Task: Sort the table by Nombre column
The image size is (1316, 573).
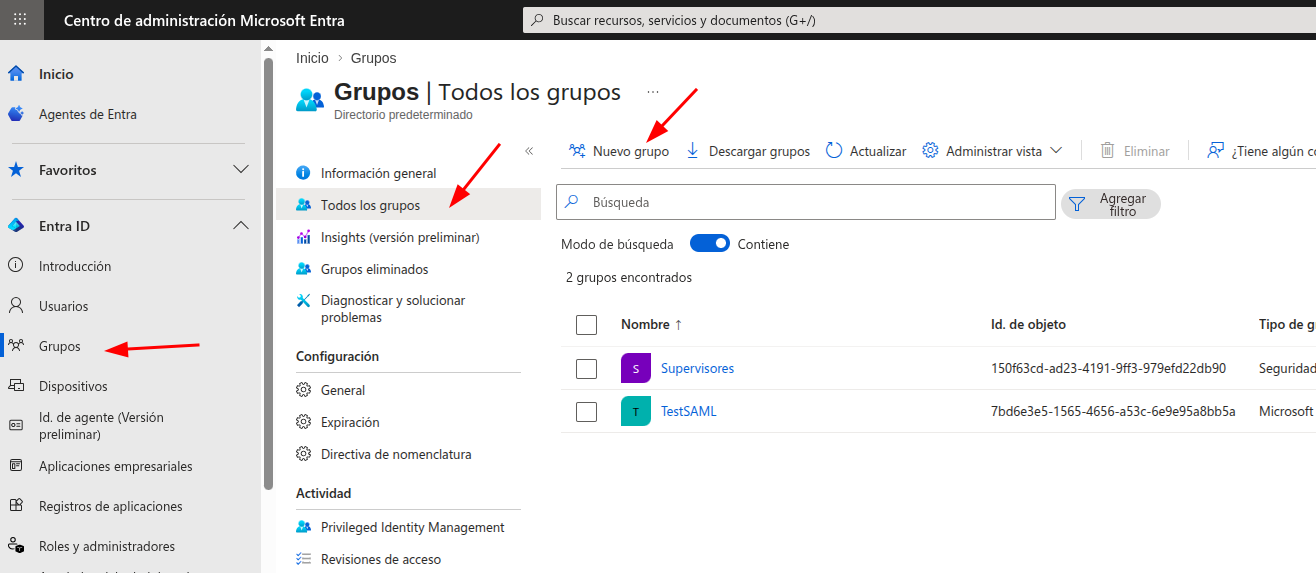Action: [x=651, y=324]
